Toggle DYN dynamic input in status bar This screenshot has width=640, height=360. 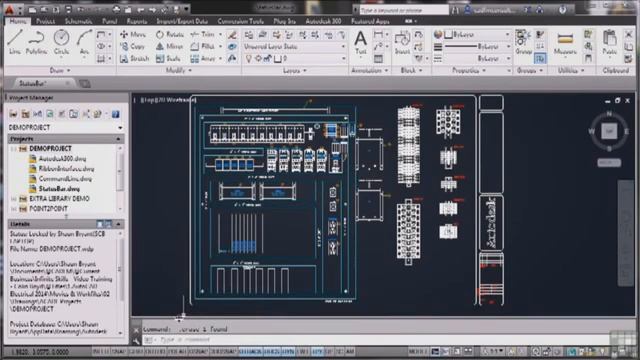pos(288,351)
